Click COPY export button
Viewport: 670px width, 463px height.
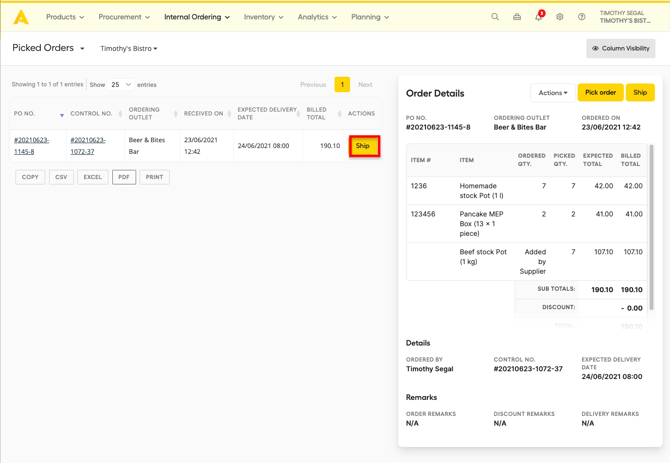point(30,177)
